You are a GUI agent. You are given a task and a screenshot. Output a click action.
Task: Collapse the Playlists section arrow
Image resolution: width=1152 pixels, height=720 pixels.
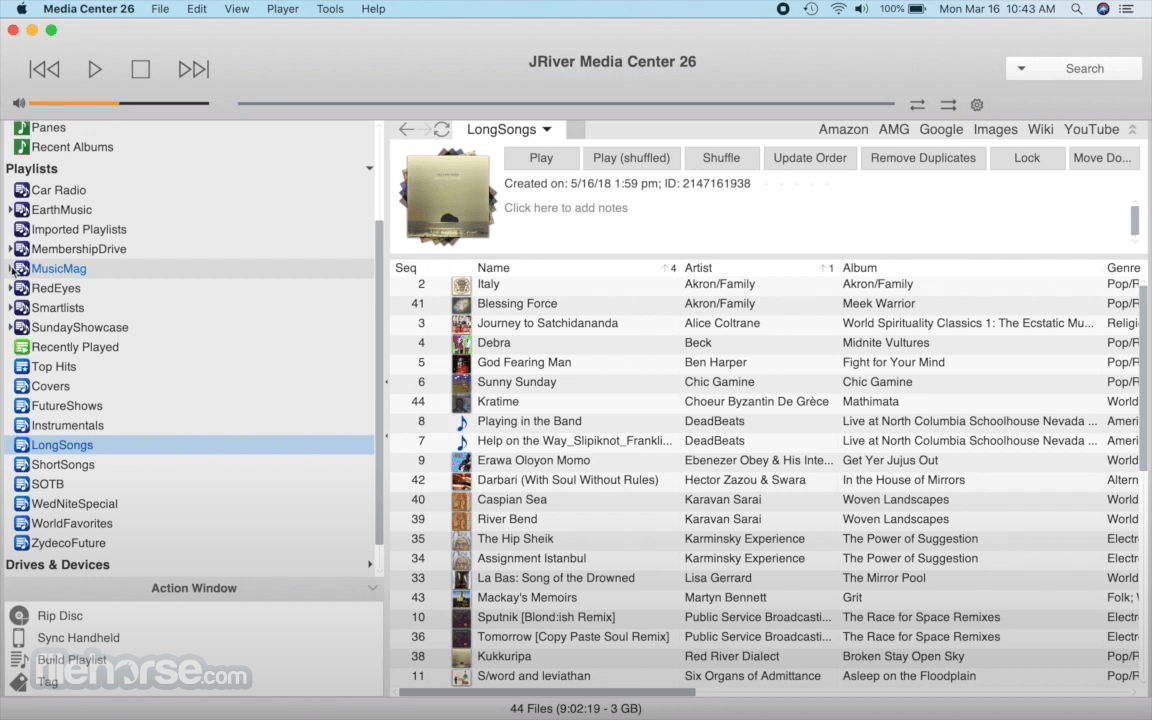370,169
